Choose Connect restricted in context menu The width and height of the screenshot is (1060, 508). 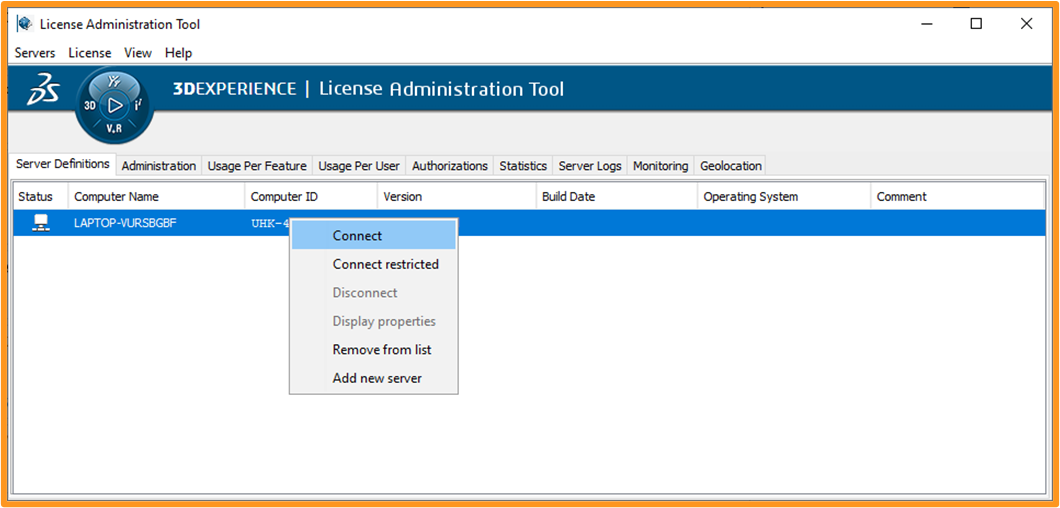[385, 264]
